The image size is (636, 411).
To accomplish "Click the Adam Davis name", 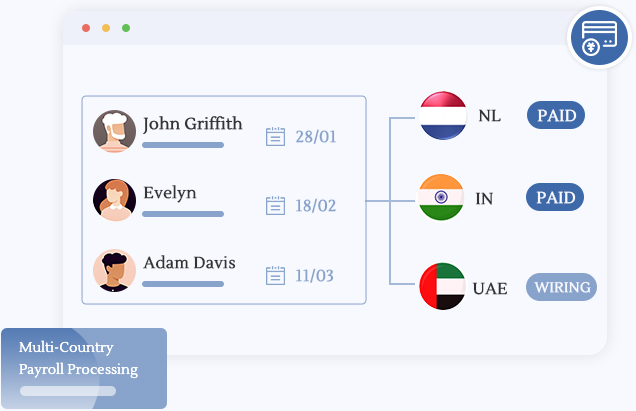I will coord(189,263).
